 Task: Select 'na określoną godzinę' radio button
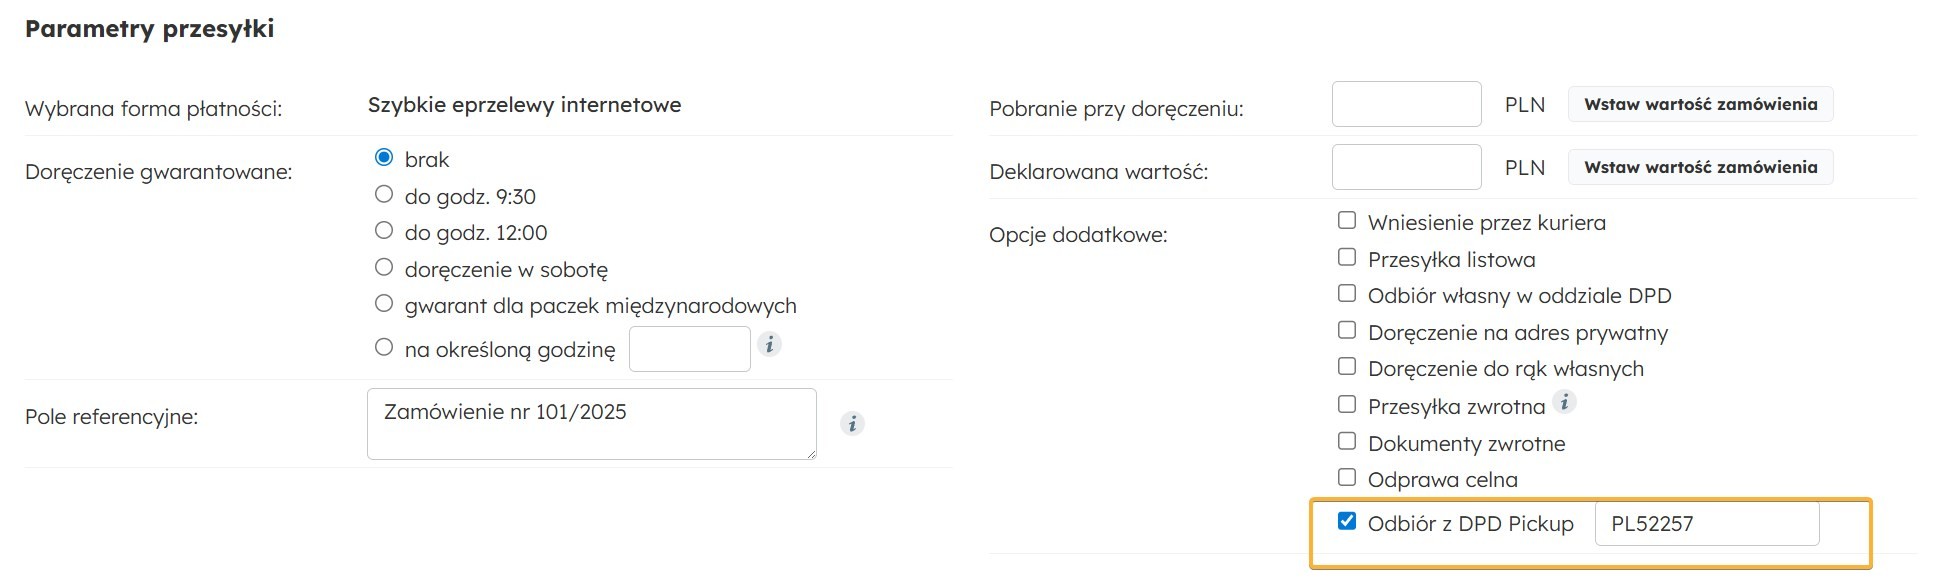[384, 348]
